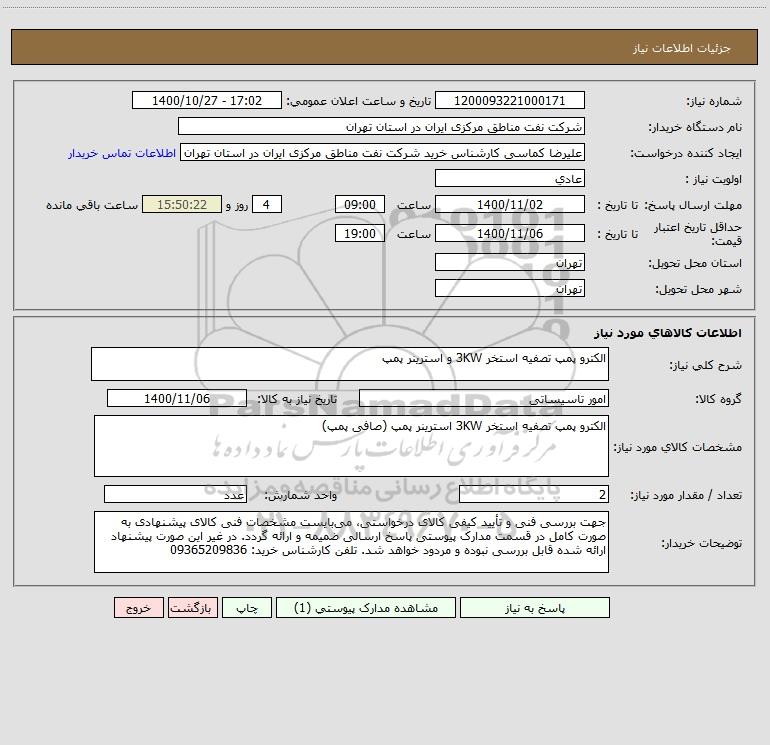Click the label شرح کلی نیاز

point(706,365)
